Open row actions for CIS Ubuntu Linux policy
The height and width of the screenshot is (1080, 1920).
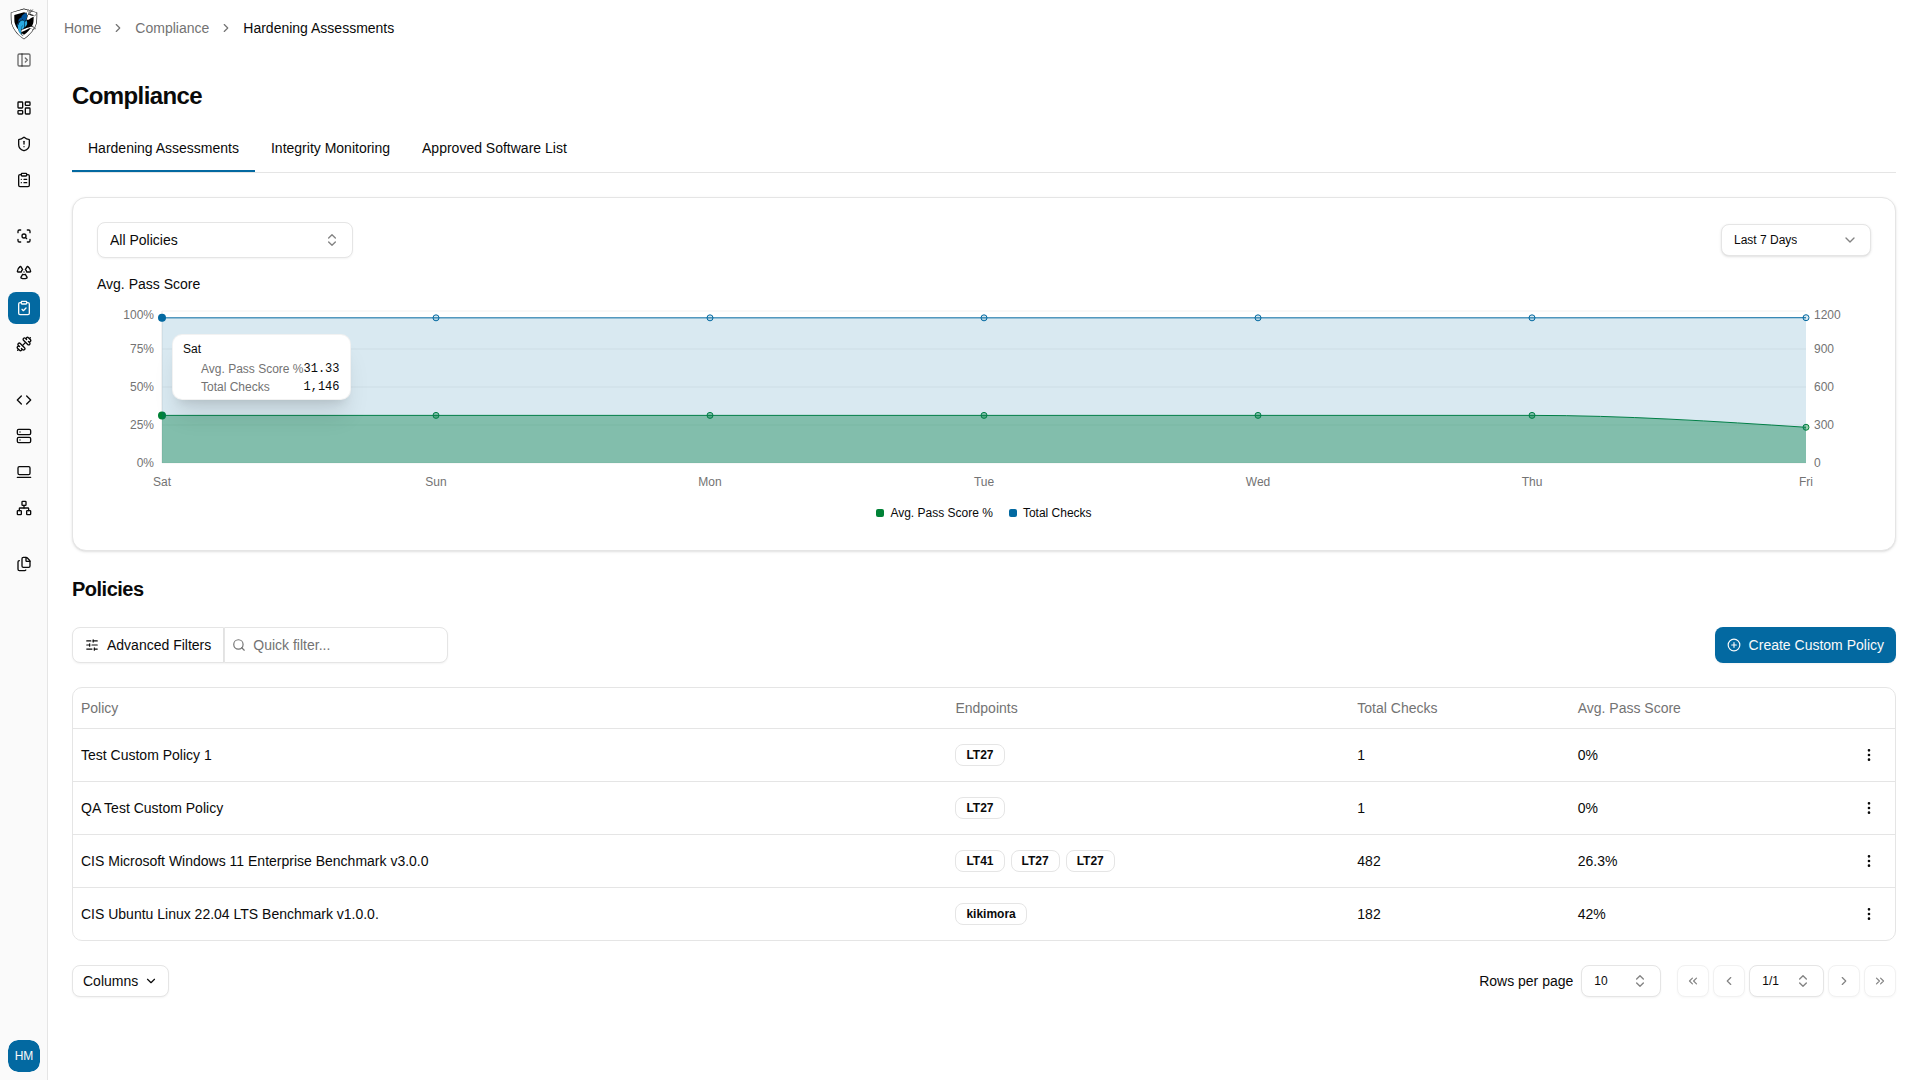point(1868,914)
